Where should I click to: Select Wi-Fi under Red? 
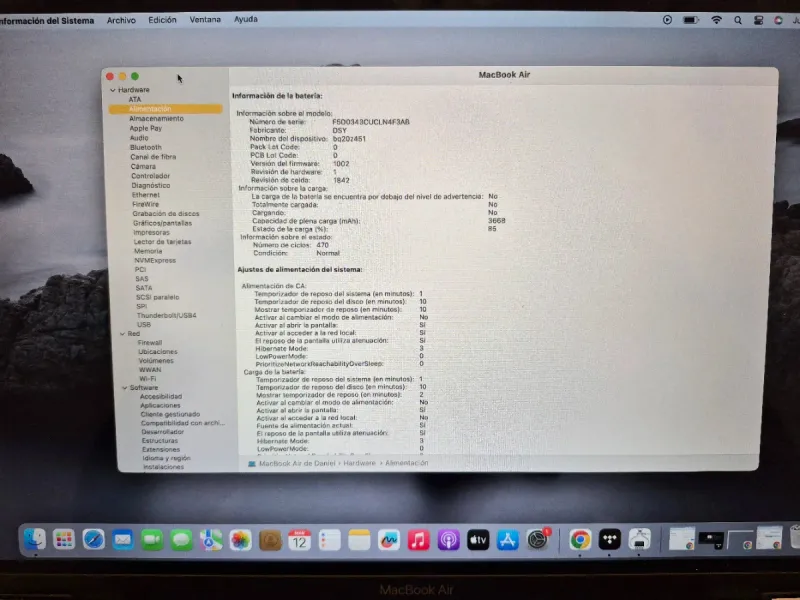pyautogui.click(x=147, y=379)
